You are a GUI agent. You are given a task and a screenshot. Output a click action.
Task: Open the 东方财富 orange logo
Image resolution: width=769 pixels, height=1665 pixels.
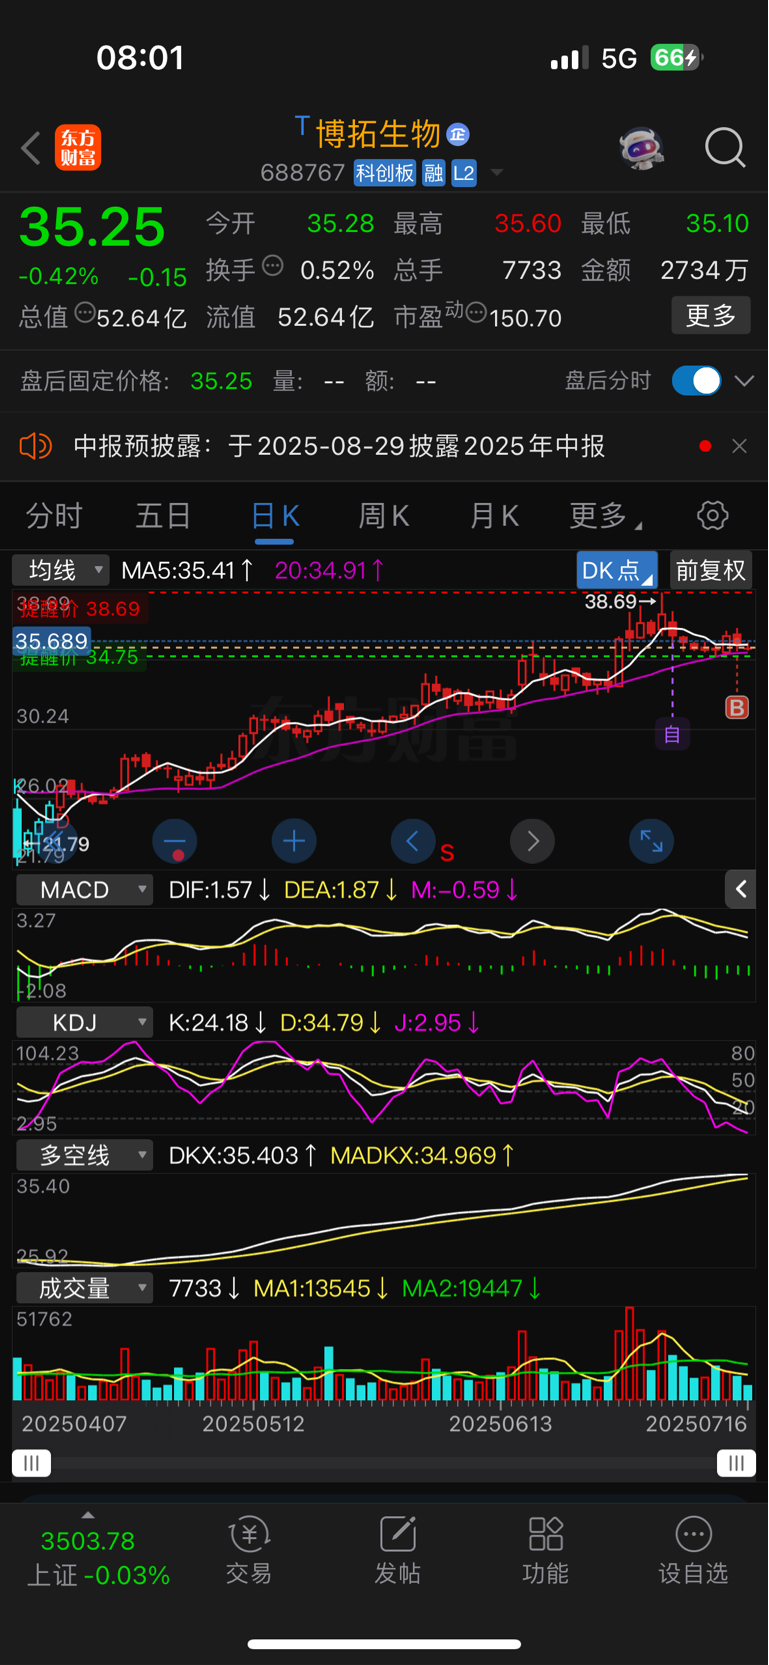[78, 148]
